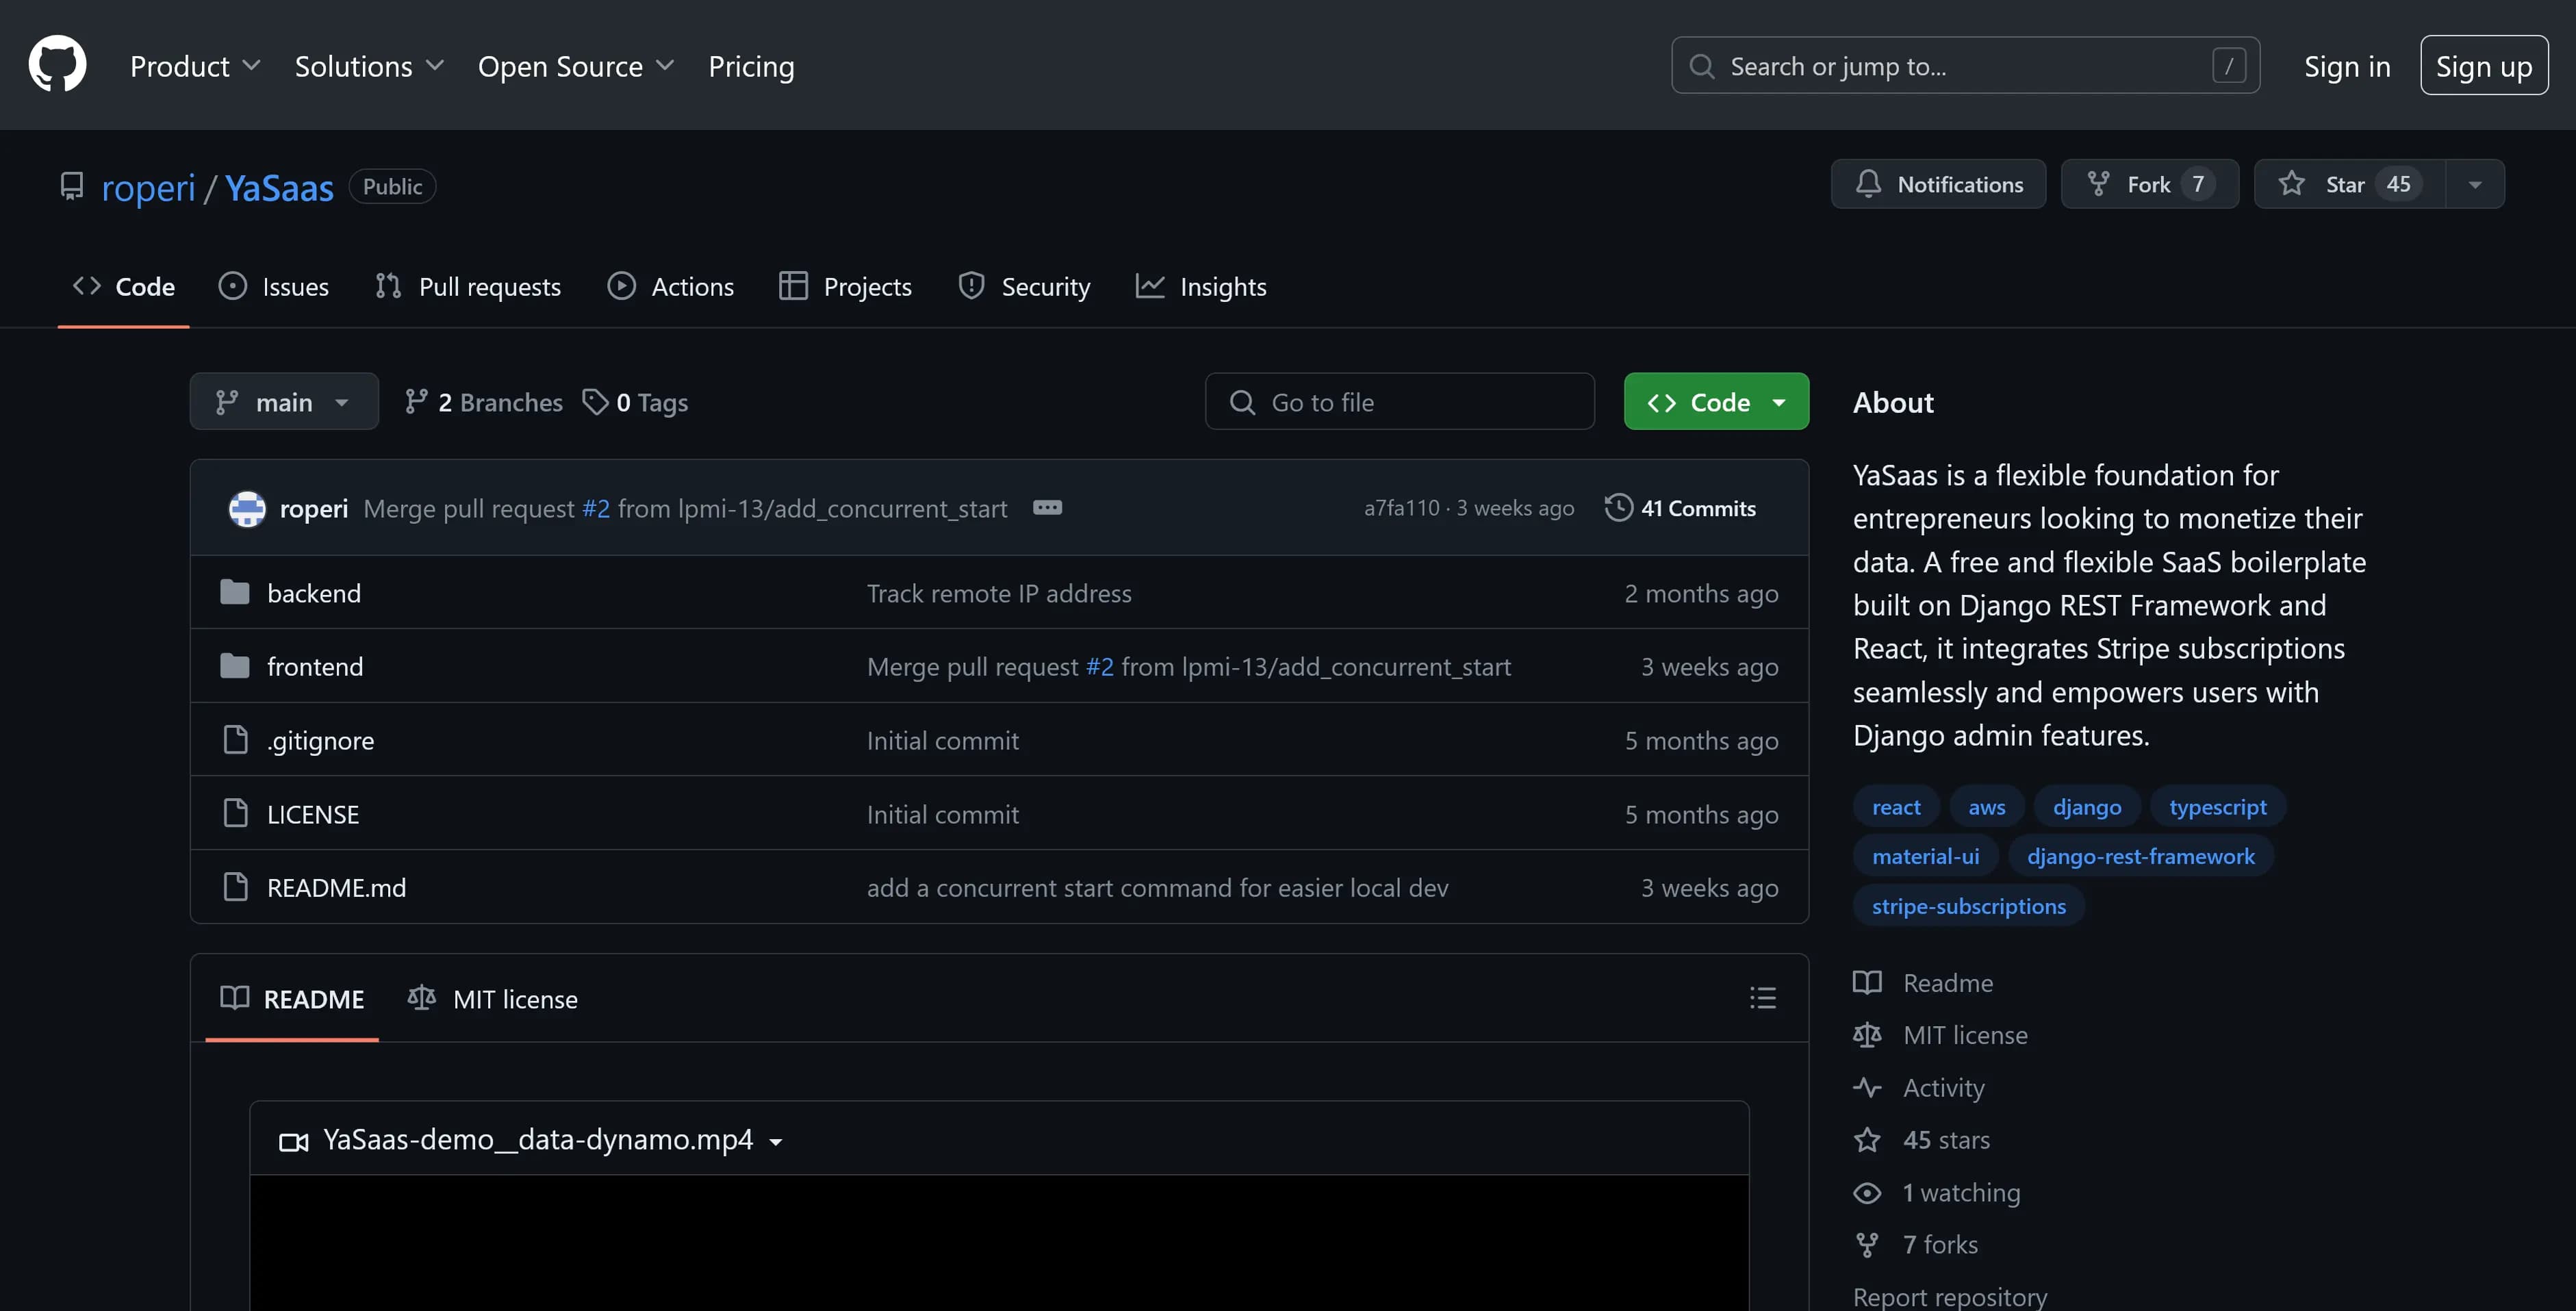
Task: Focus the Search or jump to field
Action: click(x=1965, y=66)
